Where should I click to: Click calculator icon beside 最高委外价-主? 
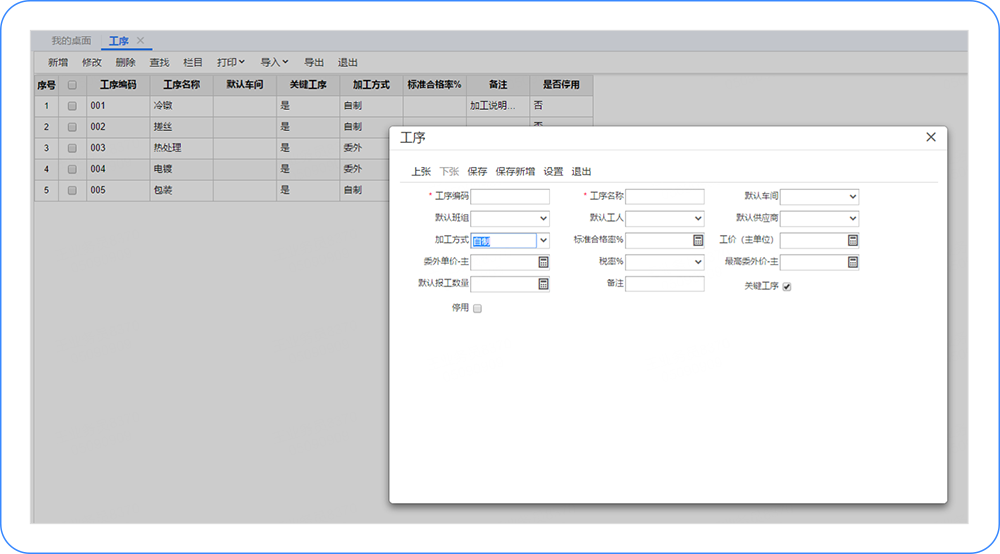click(x=853, y=262)
